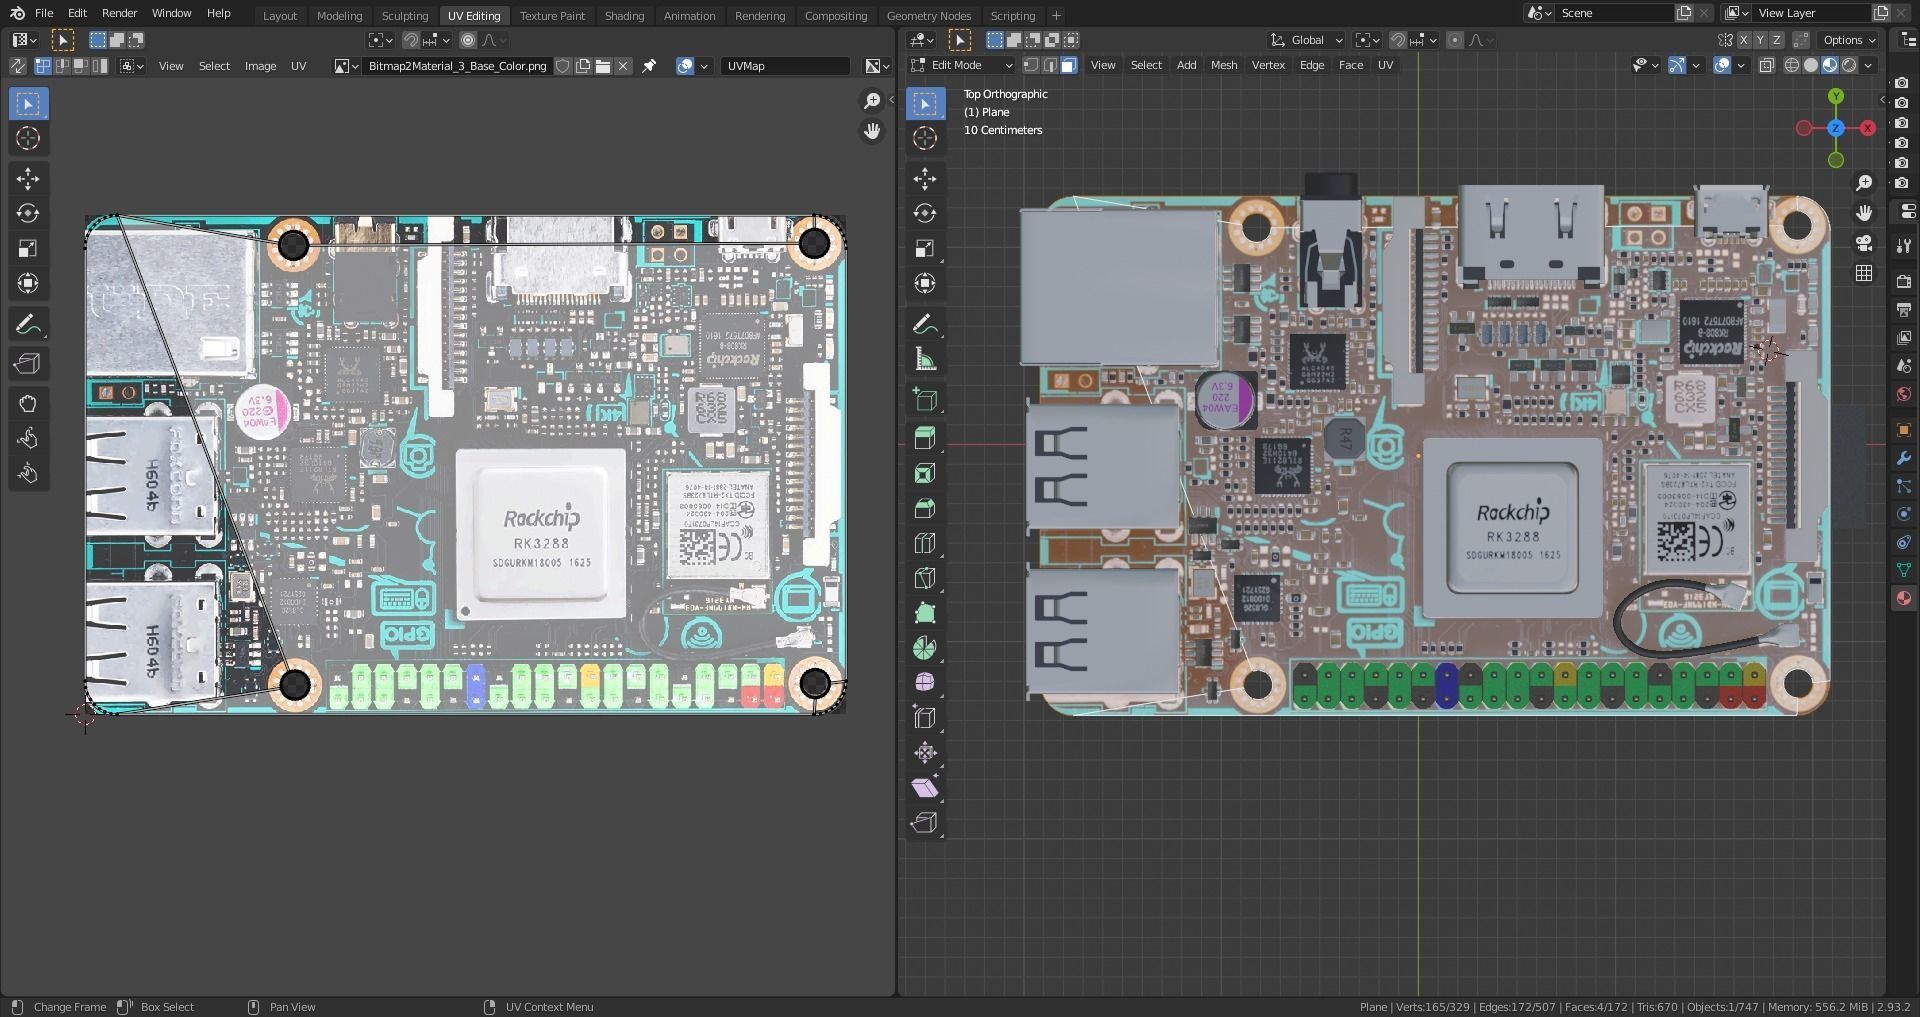Open the Object properties tab
1920x1017 pixels.
[x=1903, y=430]
